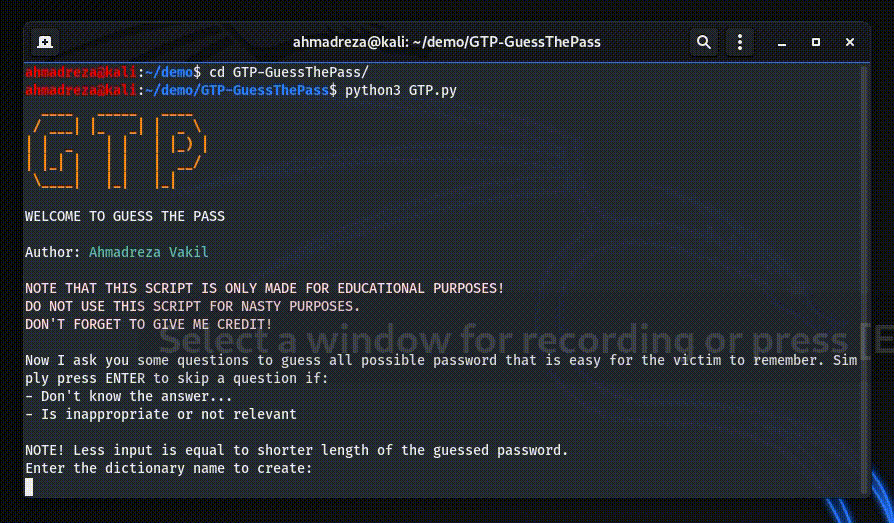Click the '~/demo/GTP-GuessThePass' prompt path
This screenshot has height=523, width=894.
[x=237, y=91]
